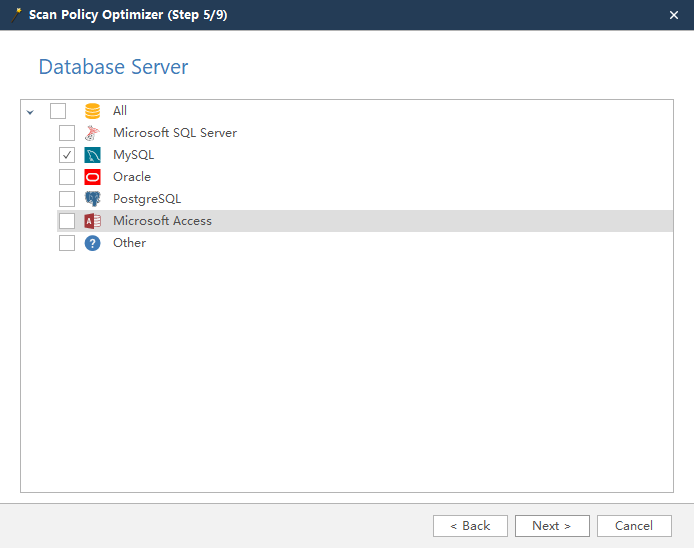Screen dimensions: 694x548
Task: Click the 'Oracle' label text
Action: [132, 177]
